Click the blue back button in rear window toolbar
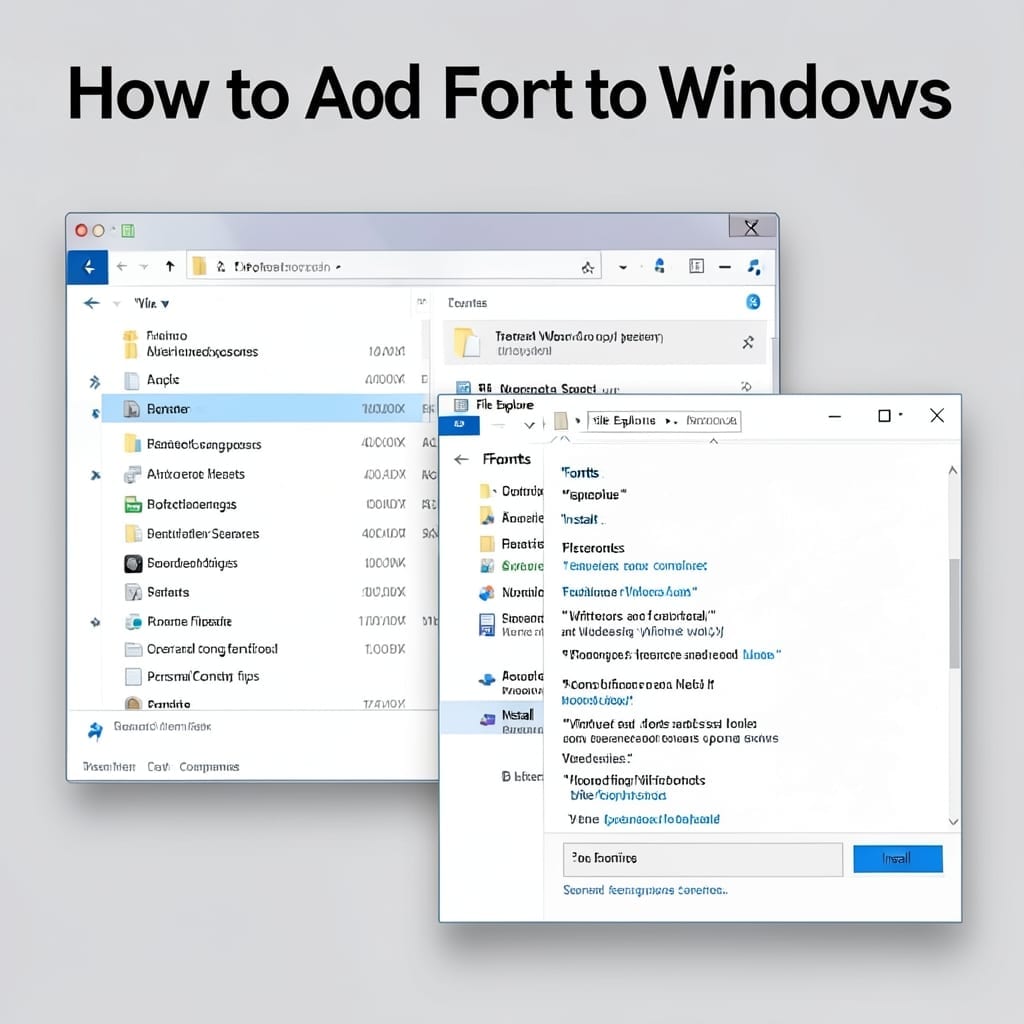Screen dimensions: 1024x1024 click(x=88, y=267)
